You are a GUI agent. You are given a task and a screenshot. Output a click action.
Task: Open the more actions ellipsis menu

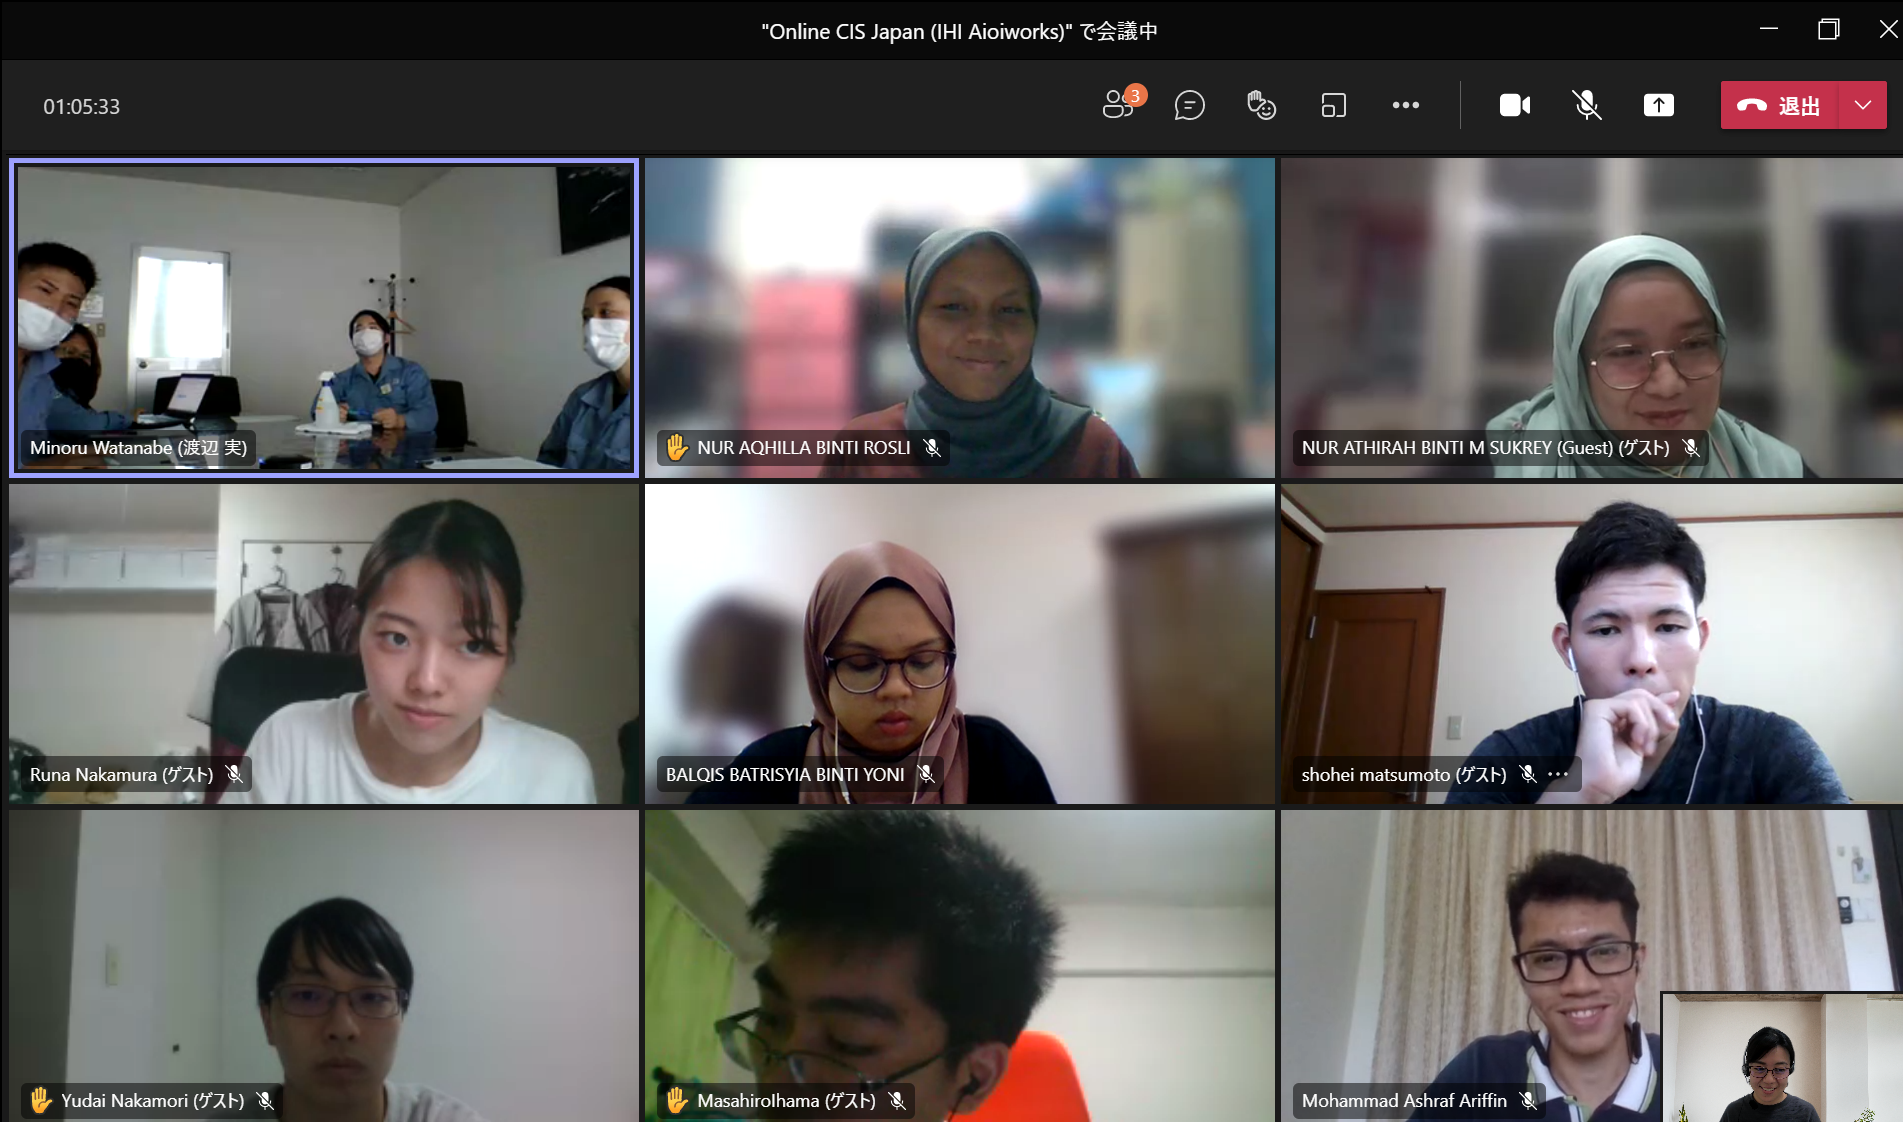[1405, 105]
